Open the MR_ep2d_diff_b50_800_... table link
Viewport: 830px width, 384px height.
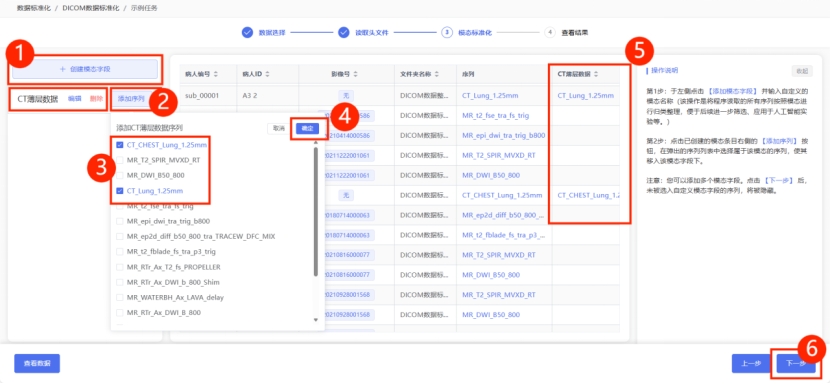coord(503,215)
